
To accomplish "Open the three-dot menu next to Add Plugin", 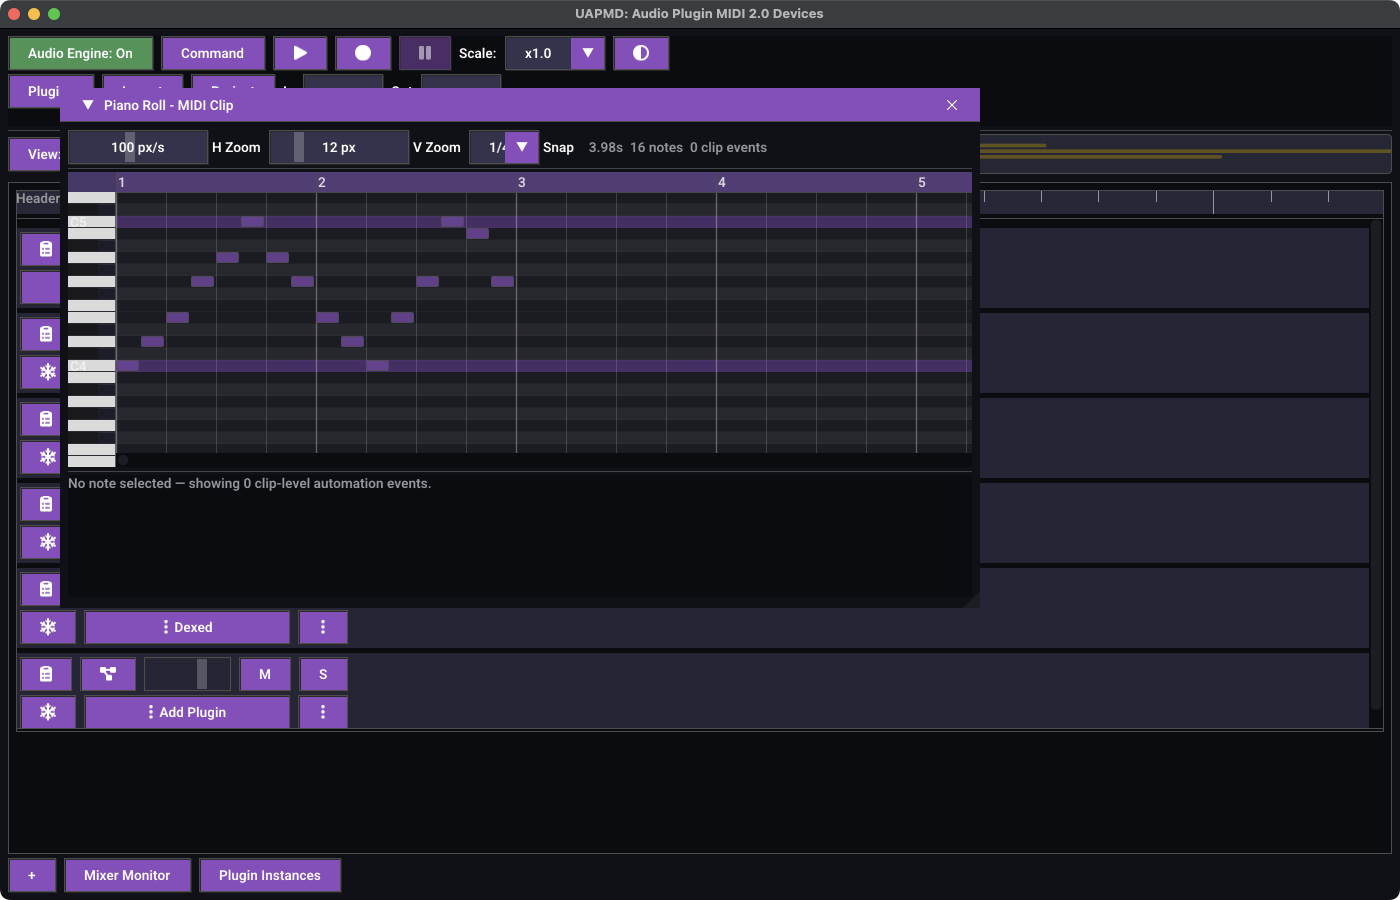I will point(323,712).
